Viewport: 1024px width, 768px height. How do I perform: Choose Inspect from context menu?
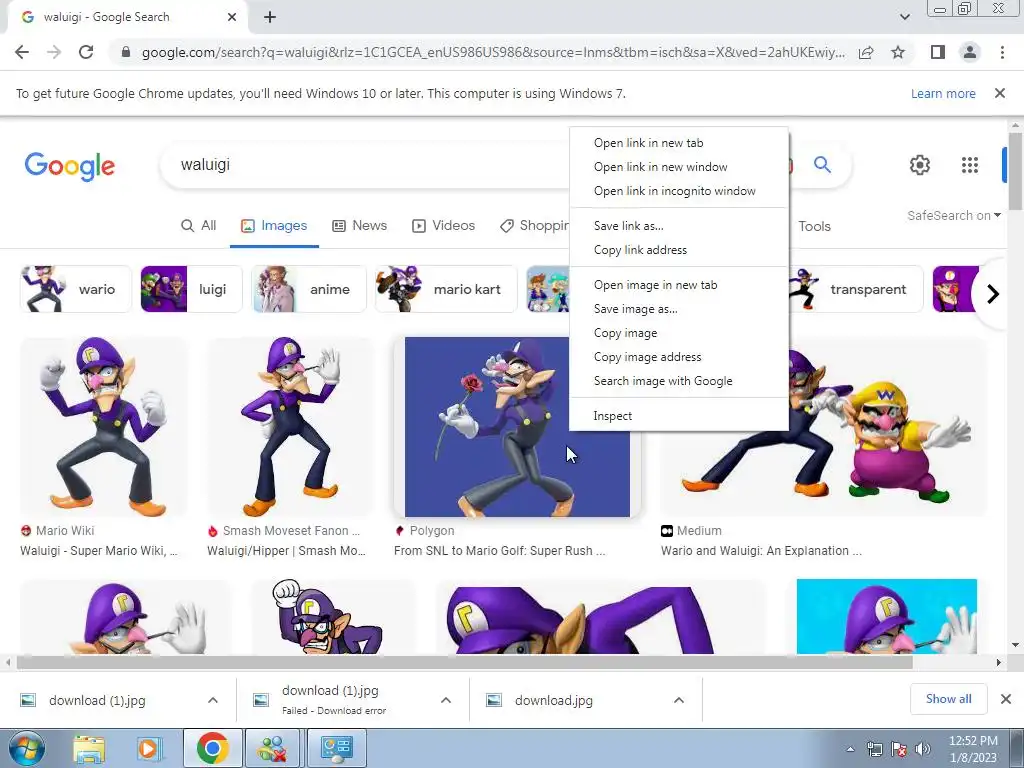point(679,416)
